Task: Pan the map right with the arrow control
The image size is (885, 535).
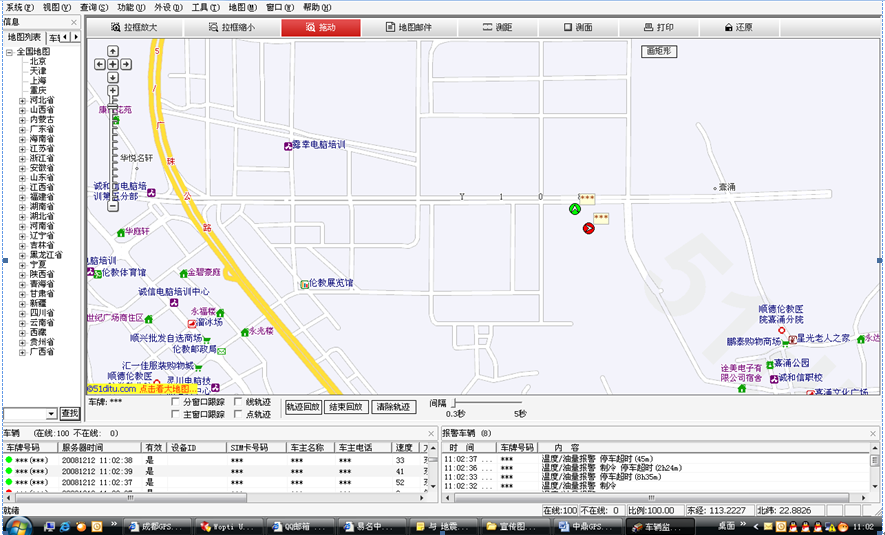Action: click(x=126, y=64)
